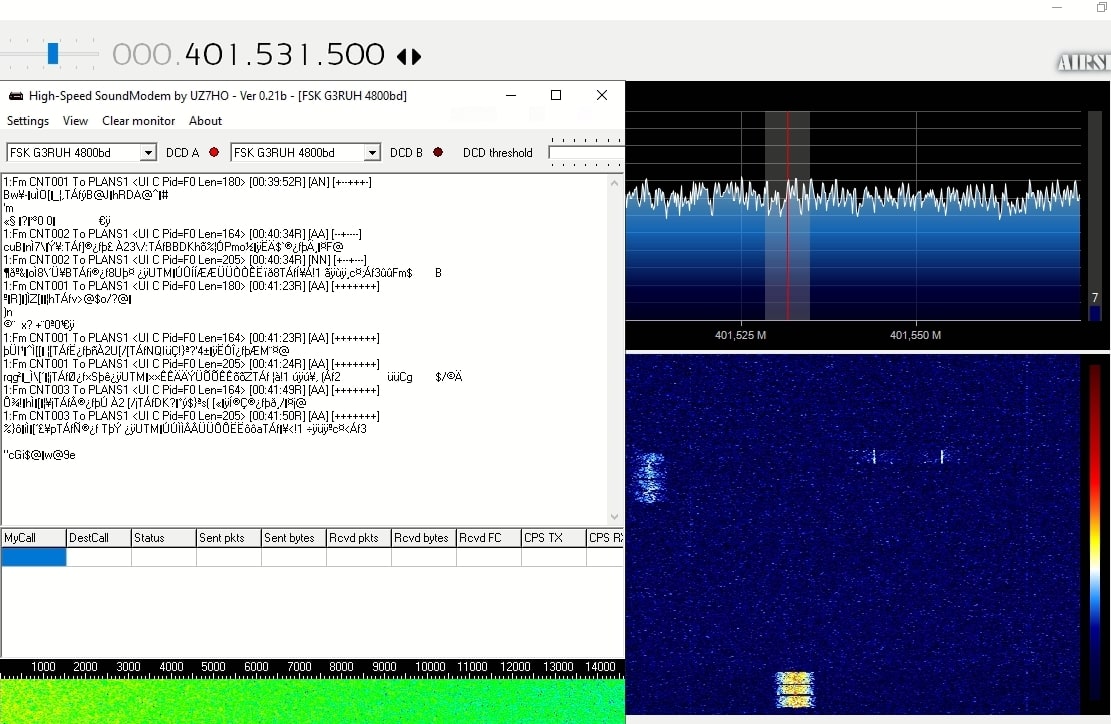
Task: Click the 401.531.500 frequency display
Action: click(284, 55)
